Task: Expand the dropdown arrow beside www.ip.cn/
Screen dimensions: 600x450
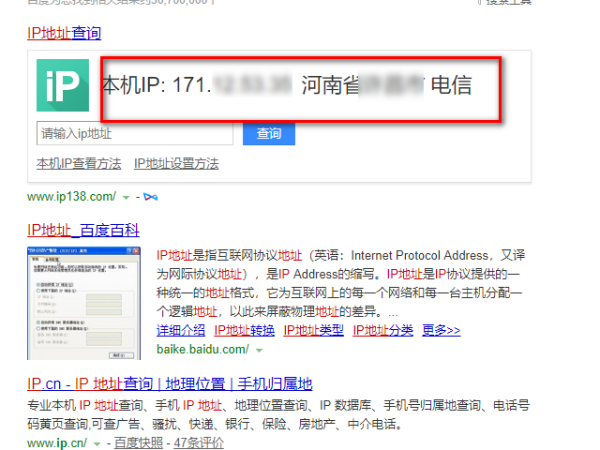Action: tap(97, 444)
